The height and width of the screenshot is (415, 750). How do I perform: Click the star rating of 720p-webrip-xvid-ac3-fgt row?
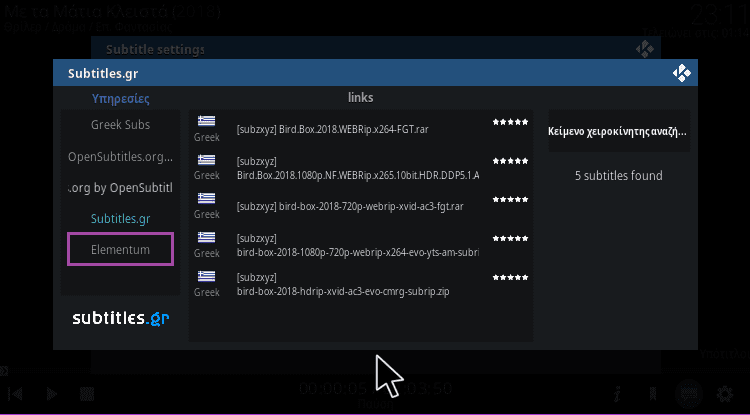pos(510,199)
